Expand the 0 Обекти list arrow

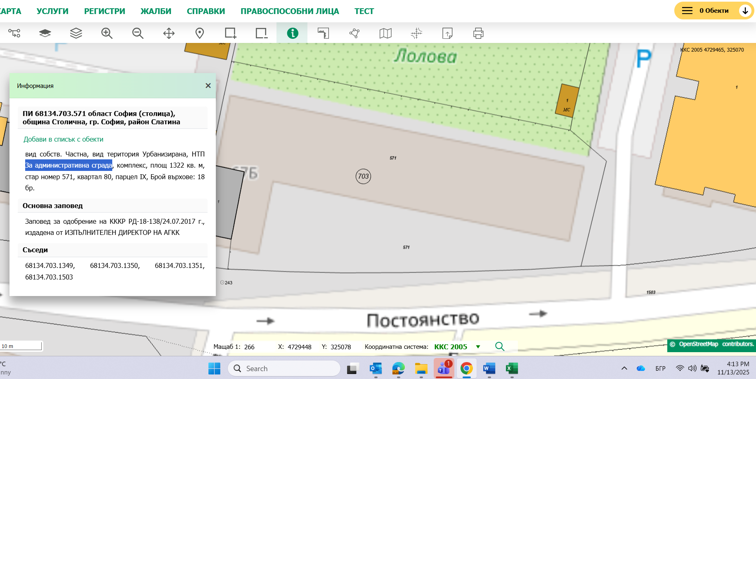tap(744, 11)
